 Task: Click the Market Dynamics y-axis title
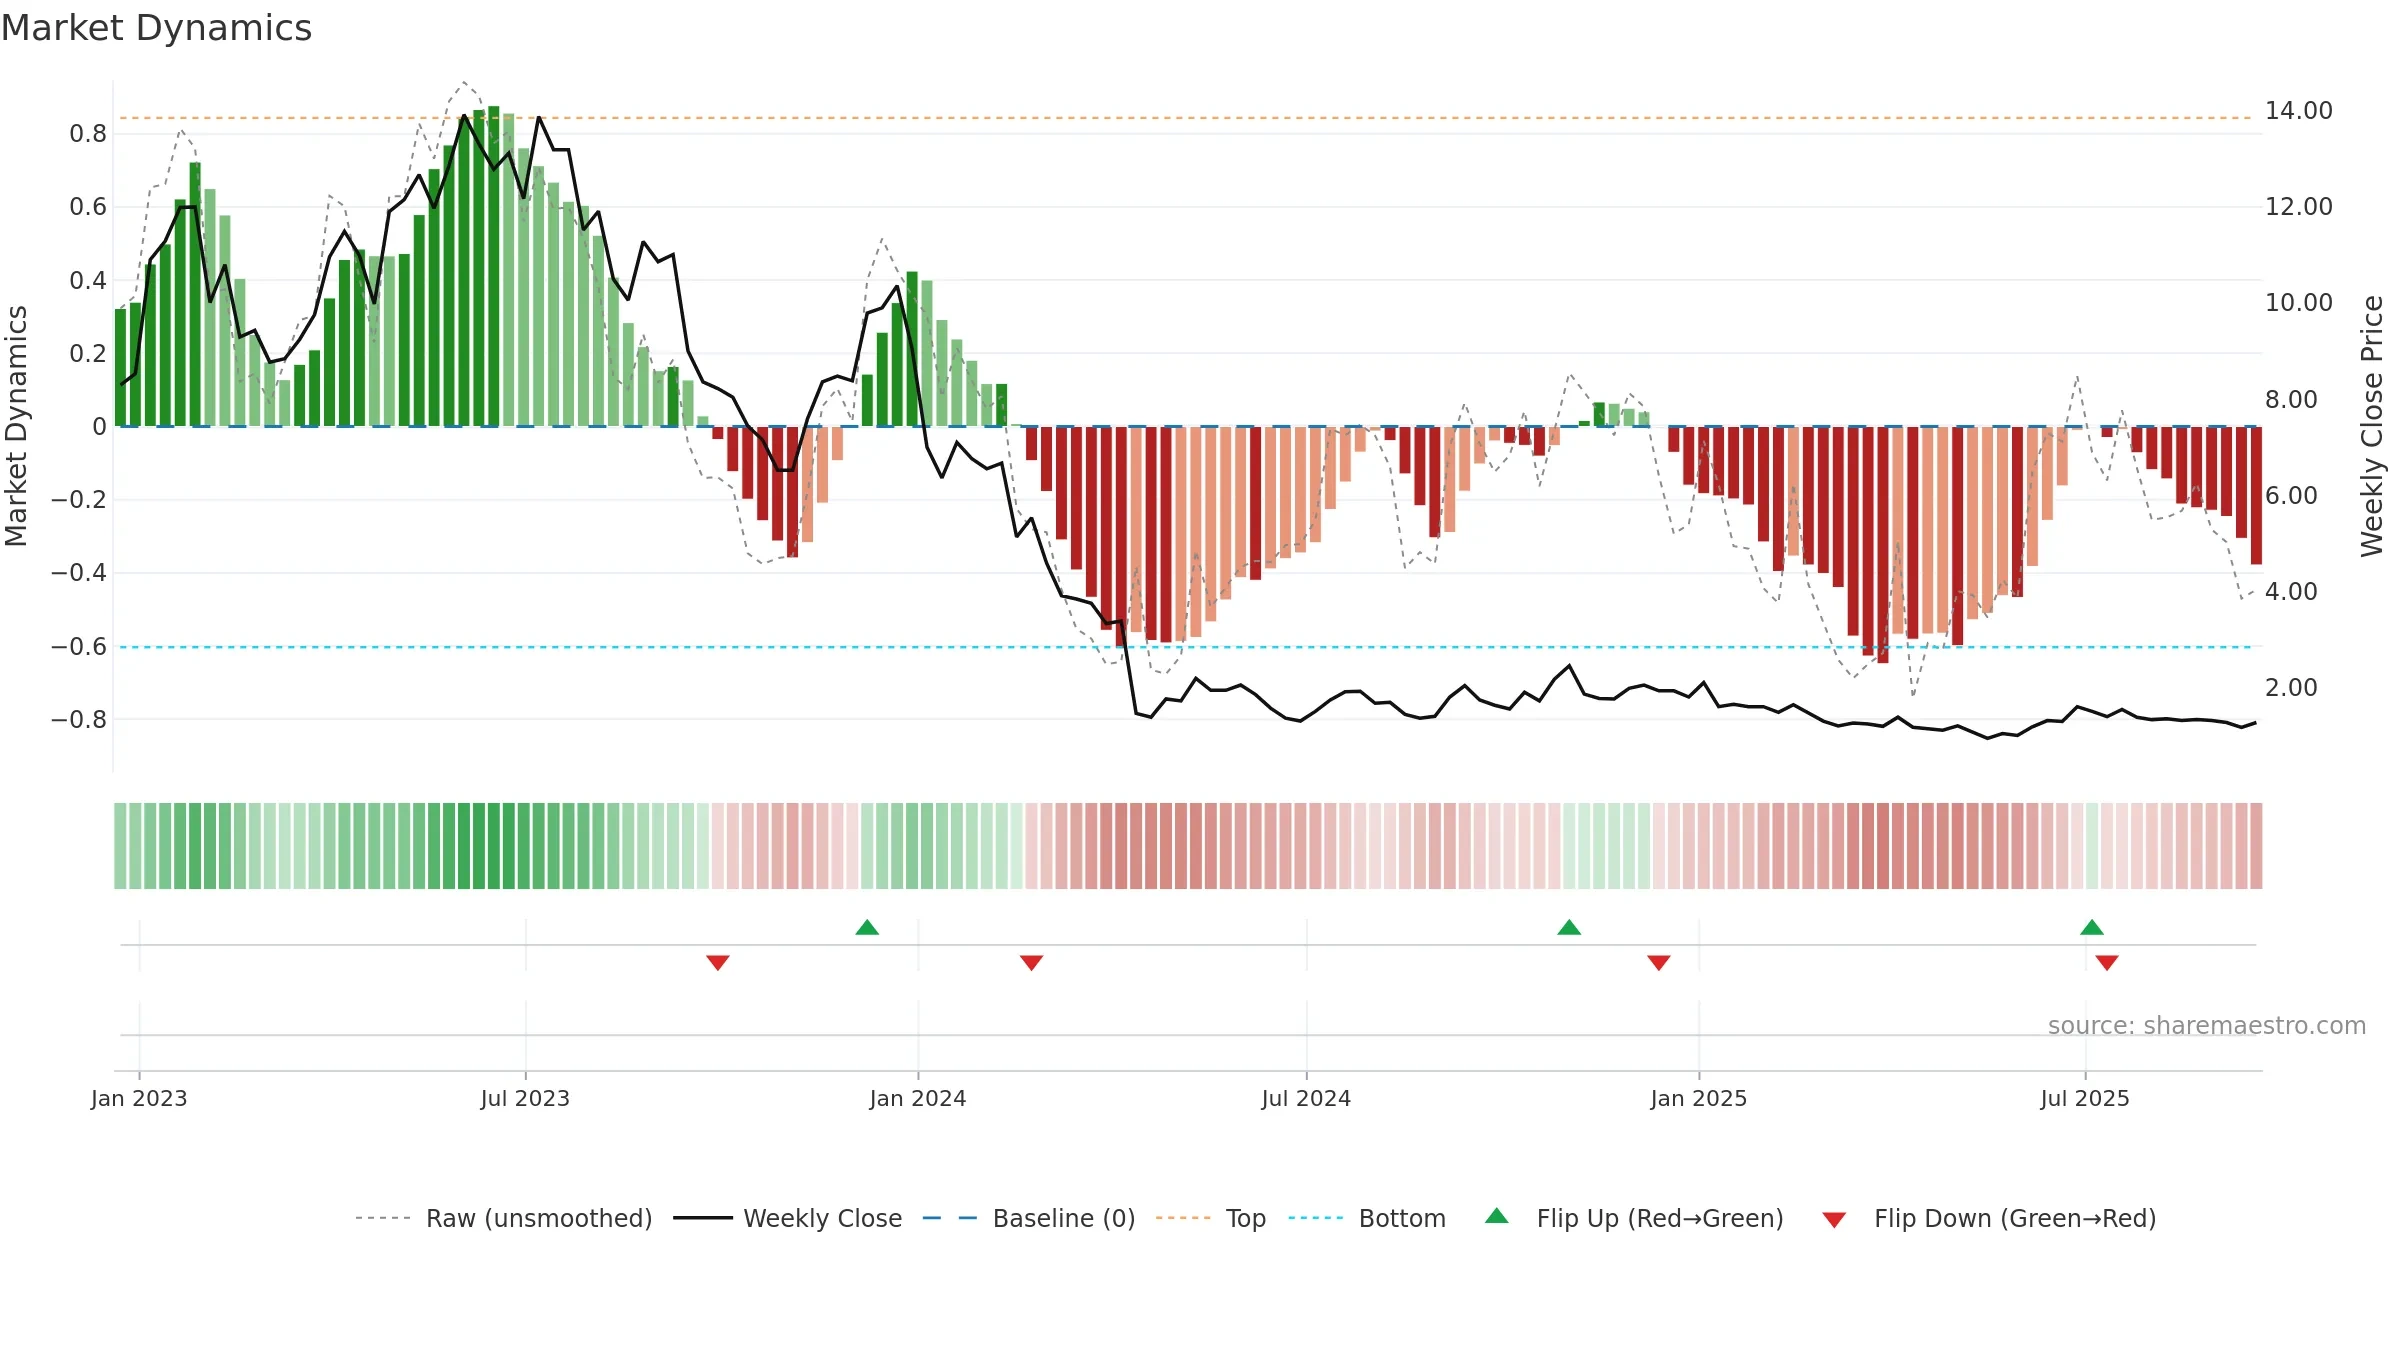[x=16, y=426]
